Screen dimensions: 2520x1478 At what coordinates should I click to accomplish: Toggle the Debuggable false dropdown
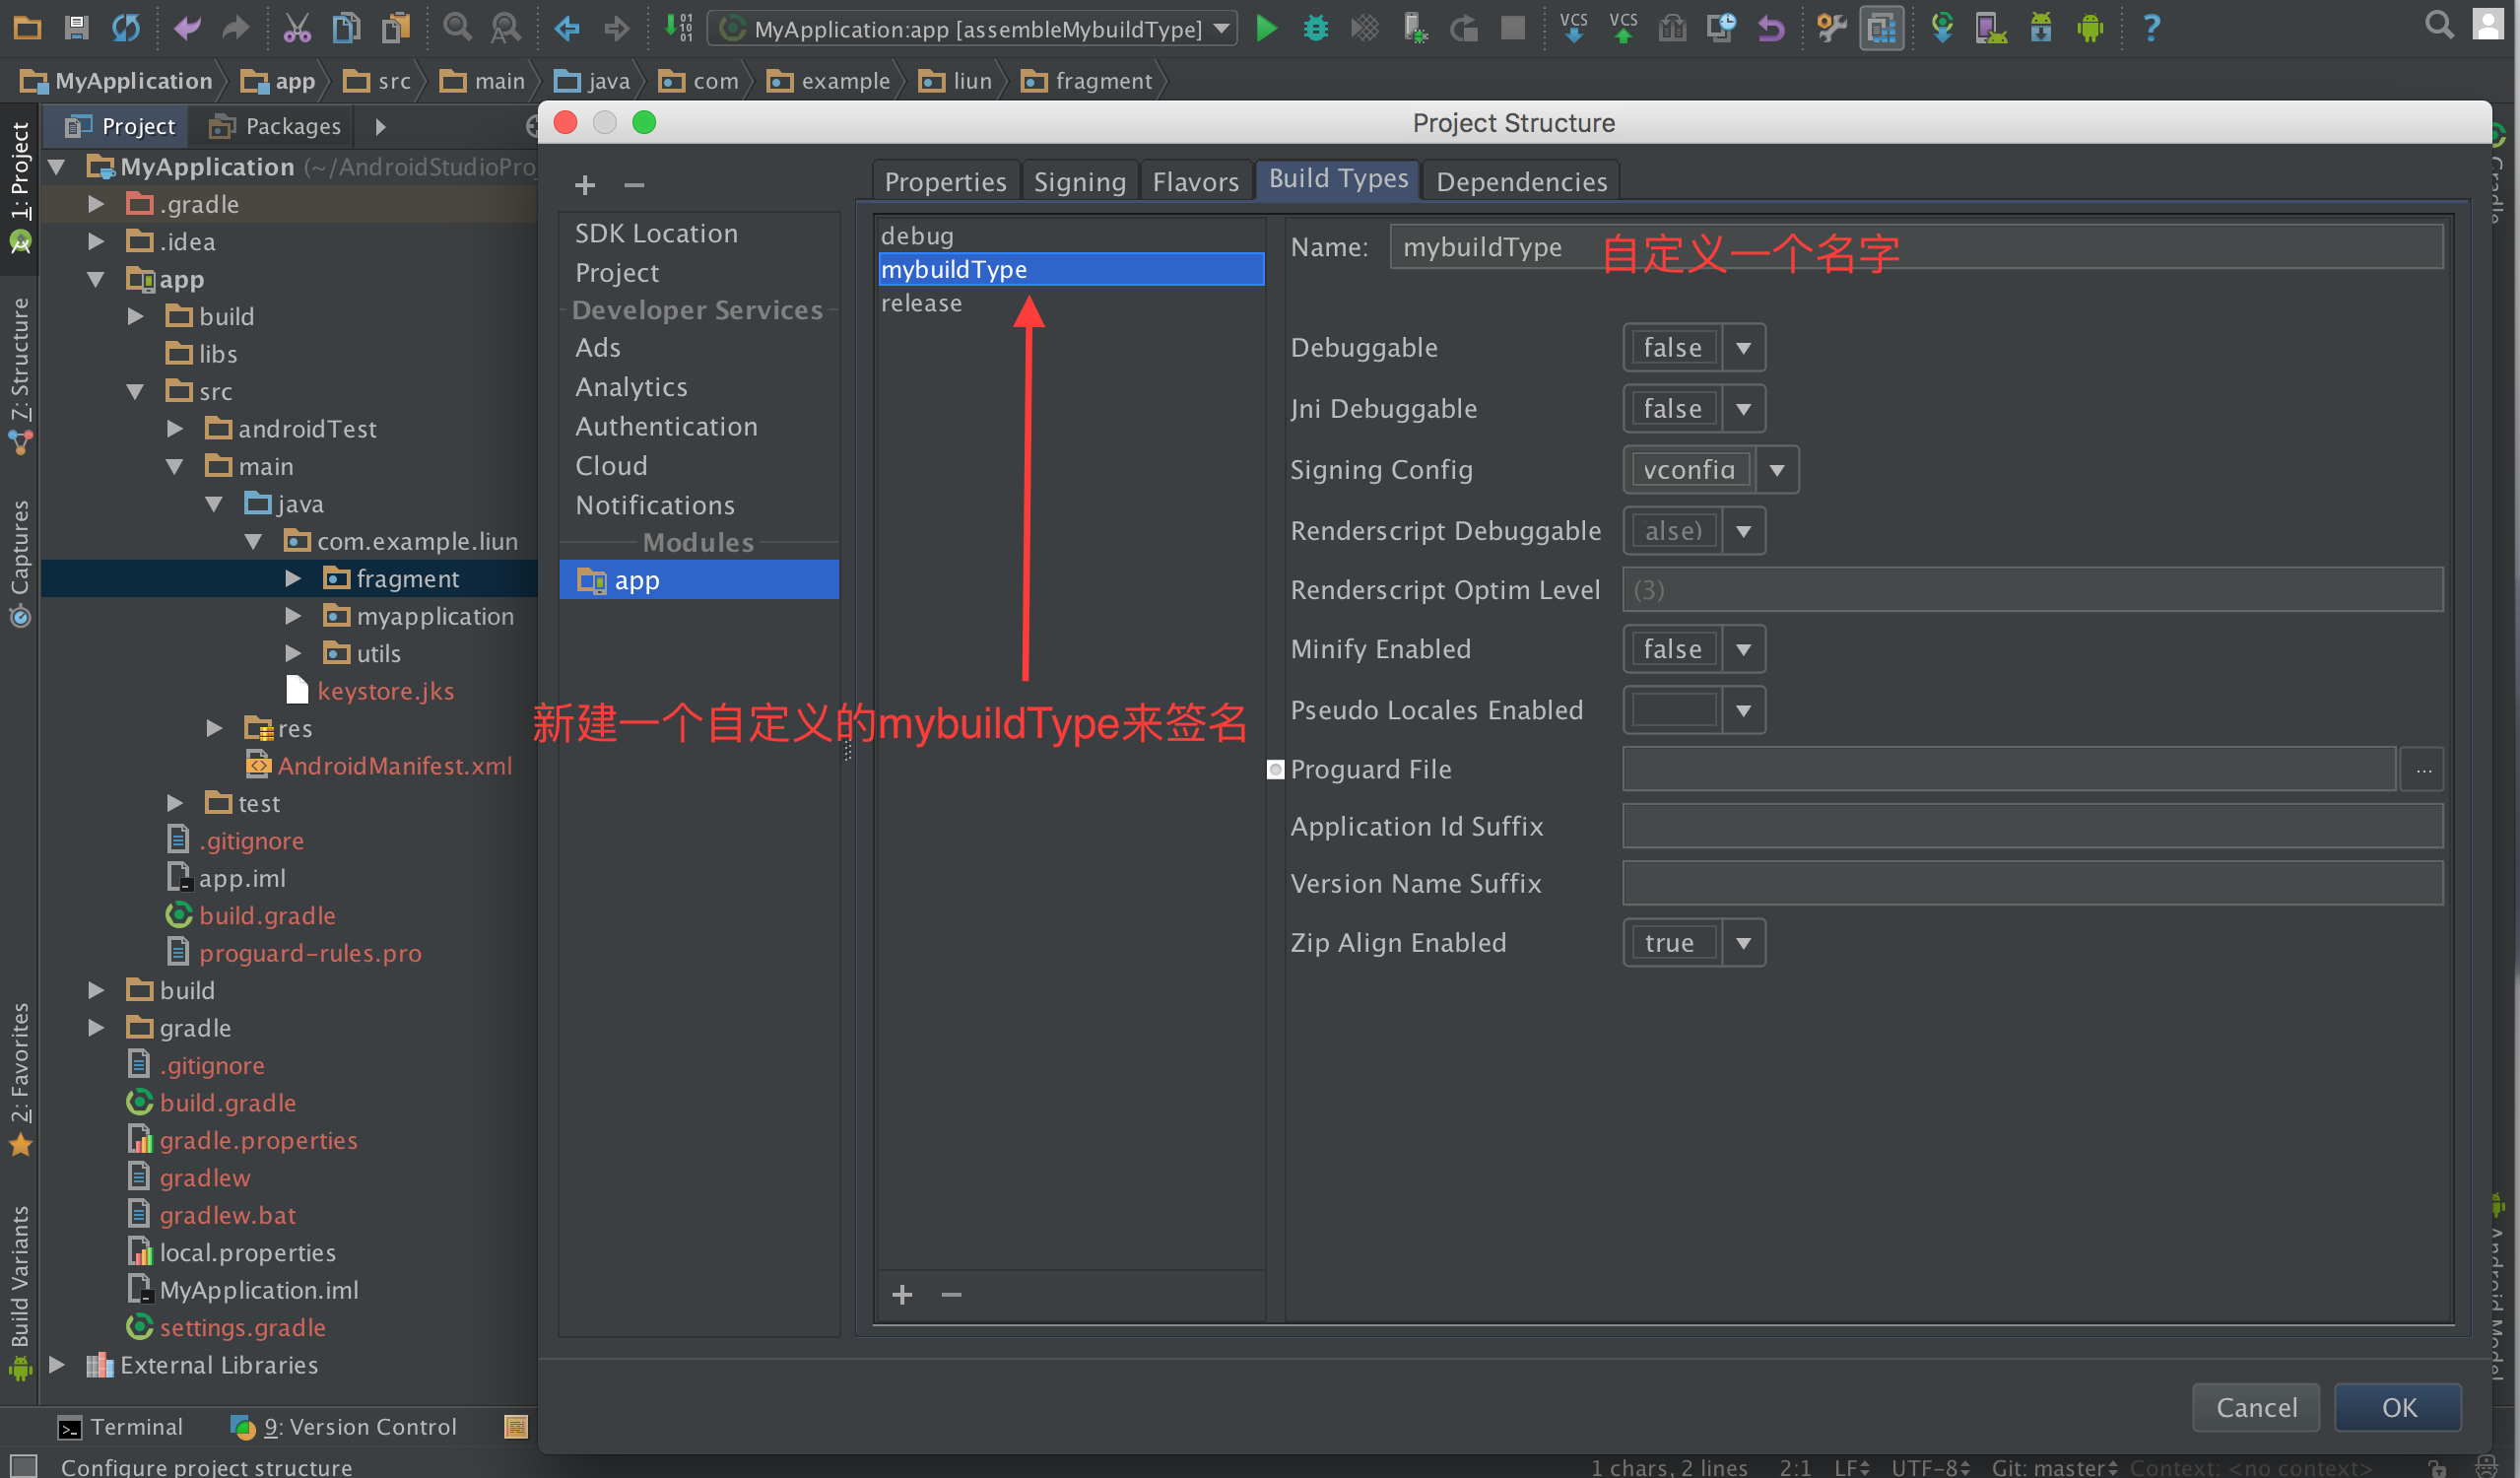tap(1743, 347)
